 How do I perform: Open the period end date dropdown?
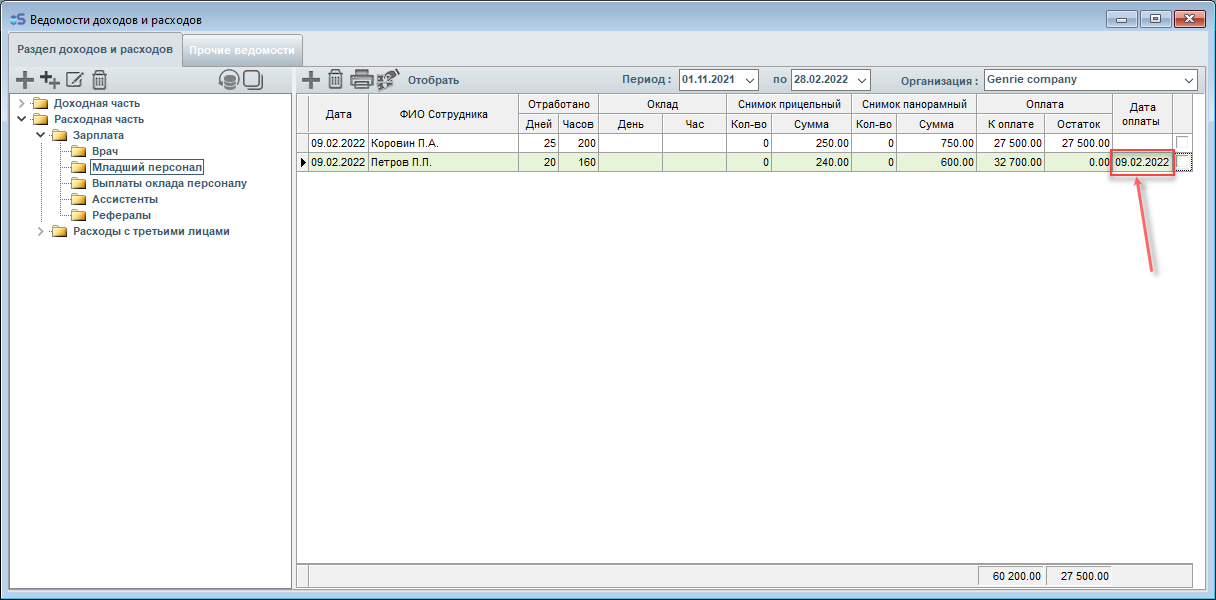pyautogui.click(x=862, y=80)
